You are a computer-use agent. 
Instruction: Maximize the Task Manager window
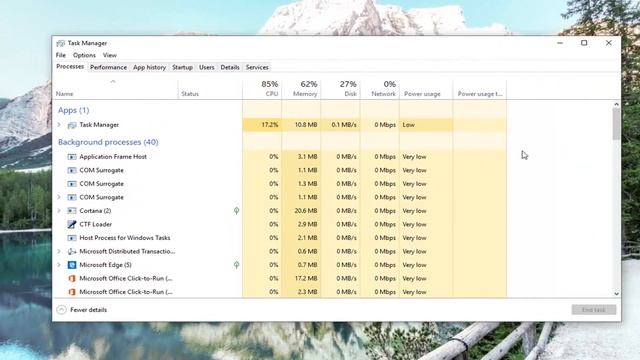pyautogui.click(x=584, y=43)
